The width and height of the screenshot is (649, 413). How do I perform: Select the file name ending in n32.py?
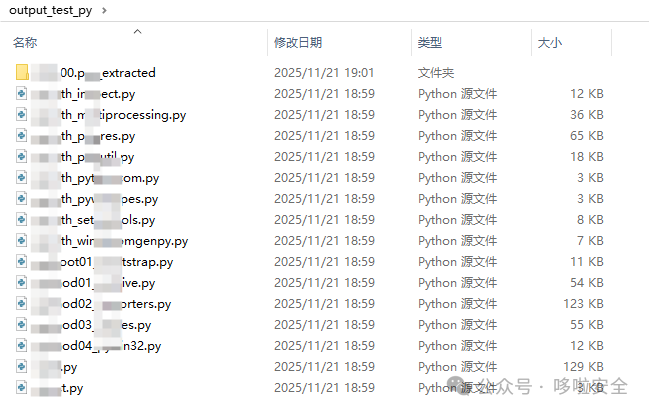coord(111,346)
